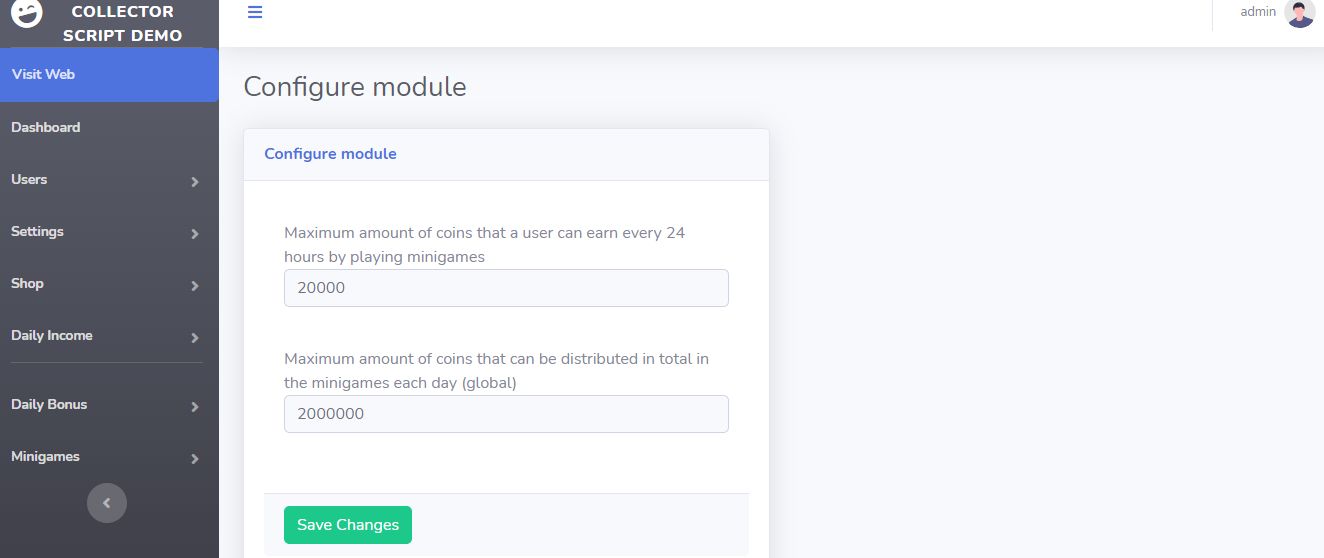Screen dimensions: 1324x558
Task: Click the admin username text
Action: point(1258,12)
